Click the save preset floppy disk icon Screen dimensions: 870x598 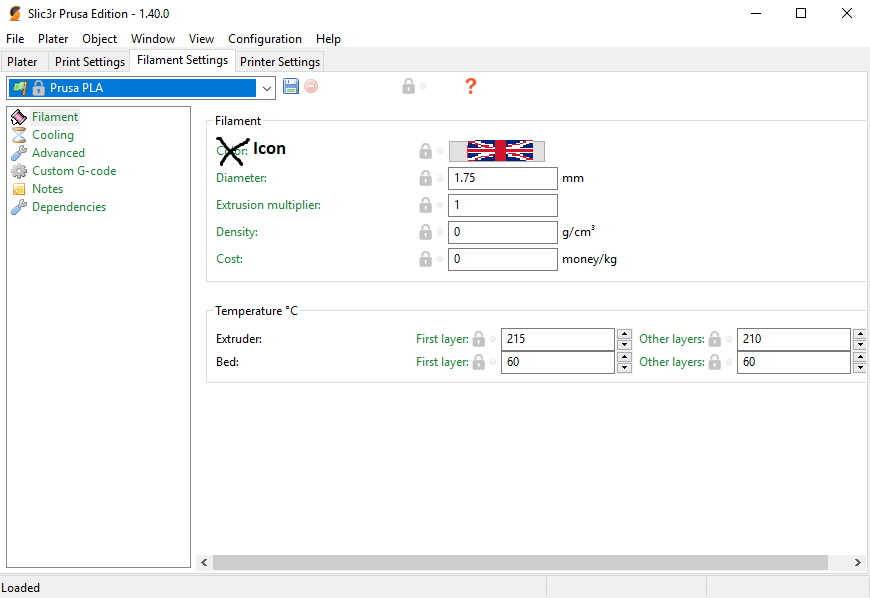tap(291, 86)
